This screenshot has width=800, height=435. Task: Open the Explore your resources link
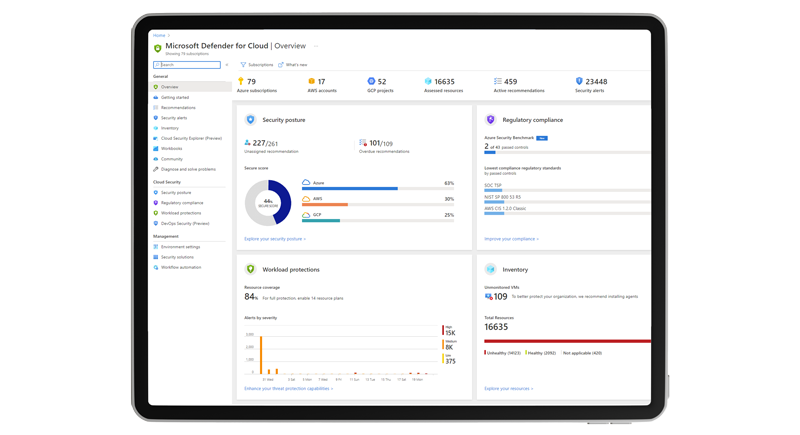pyautogui.click(x=509, y=389)
